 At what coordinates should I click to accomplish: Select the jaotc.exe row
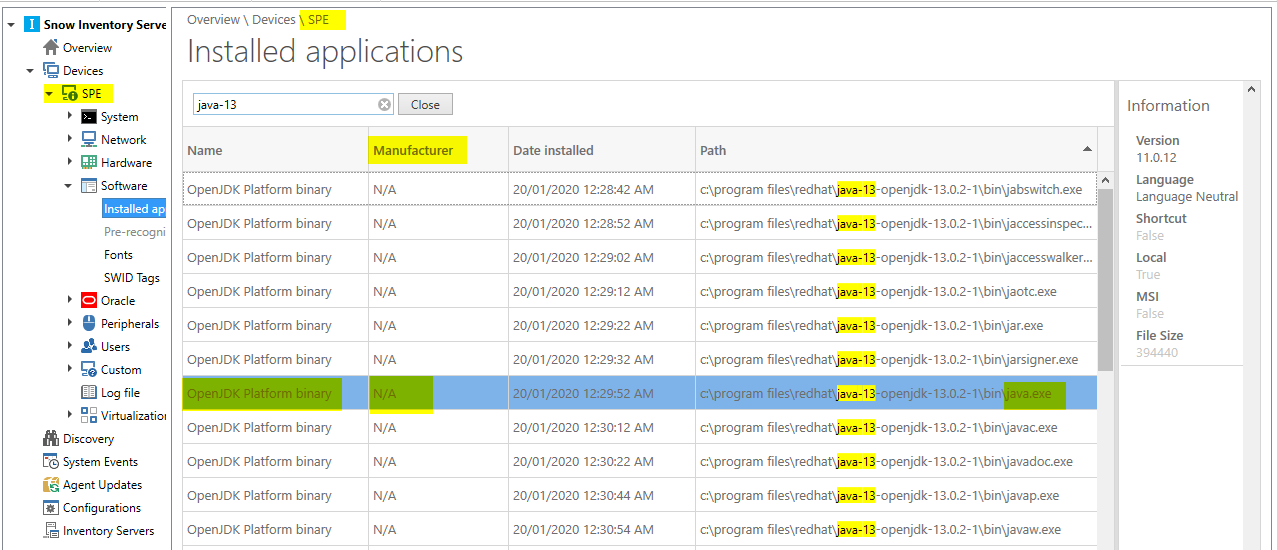(640, 291)
